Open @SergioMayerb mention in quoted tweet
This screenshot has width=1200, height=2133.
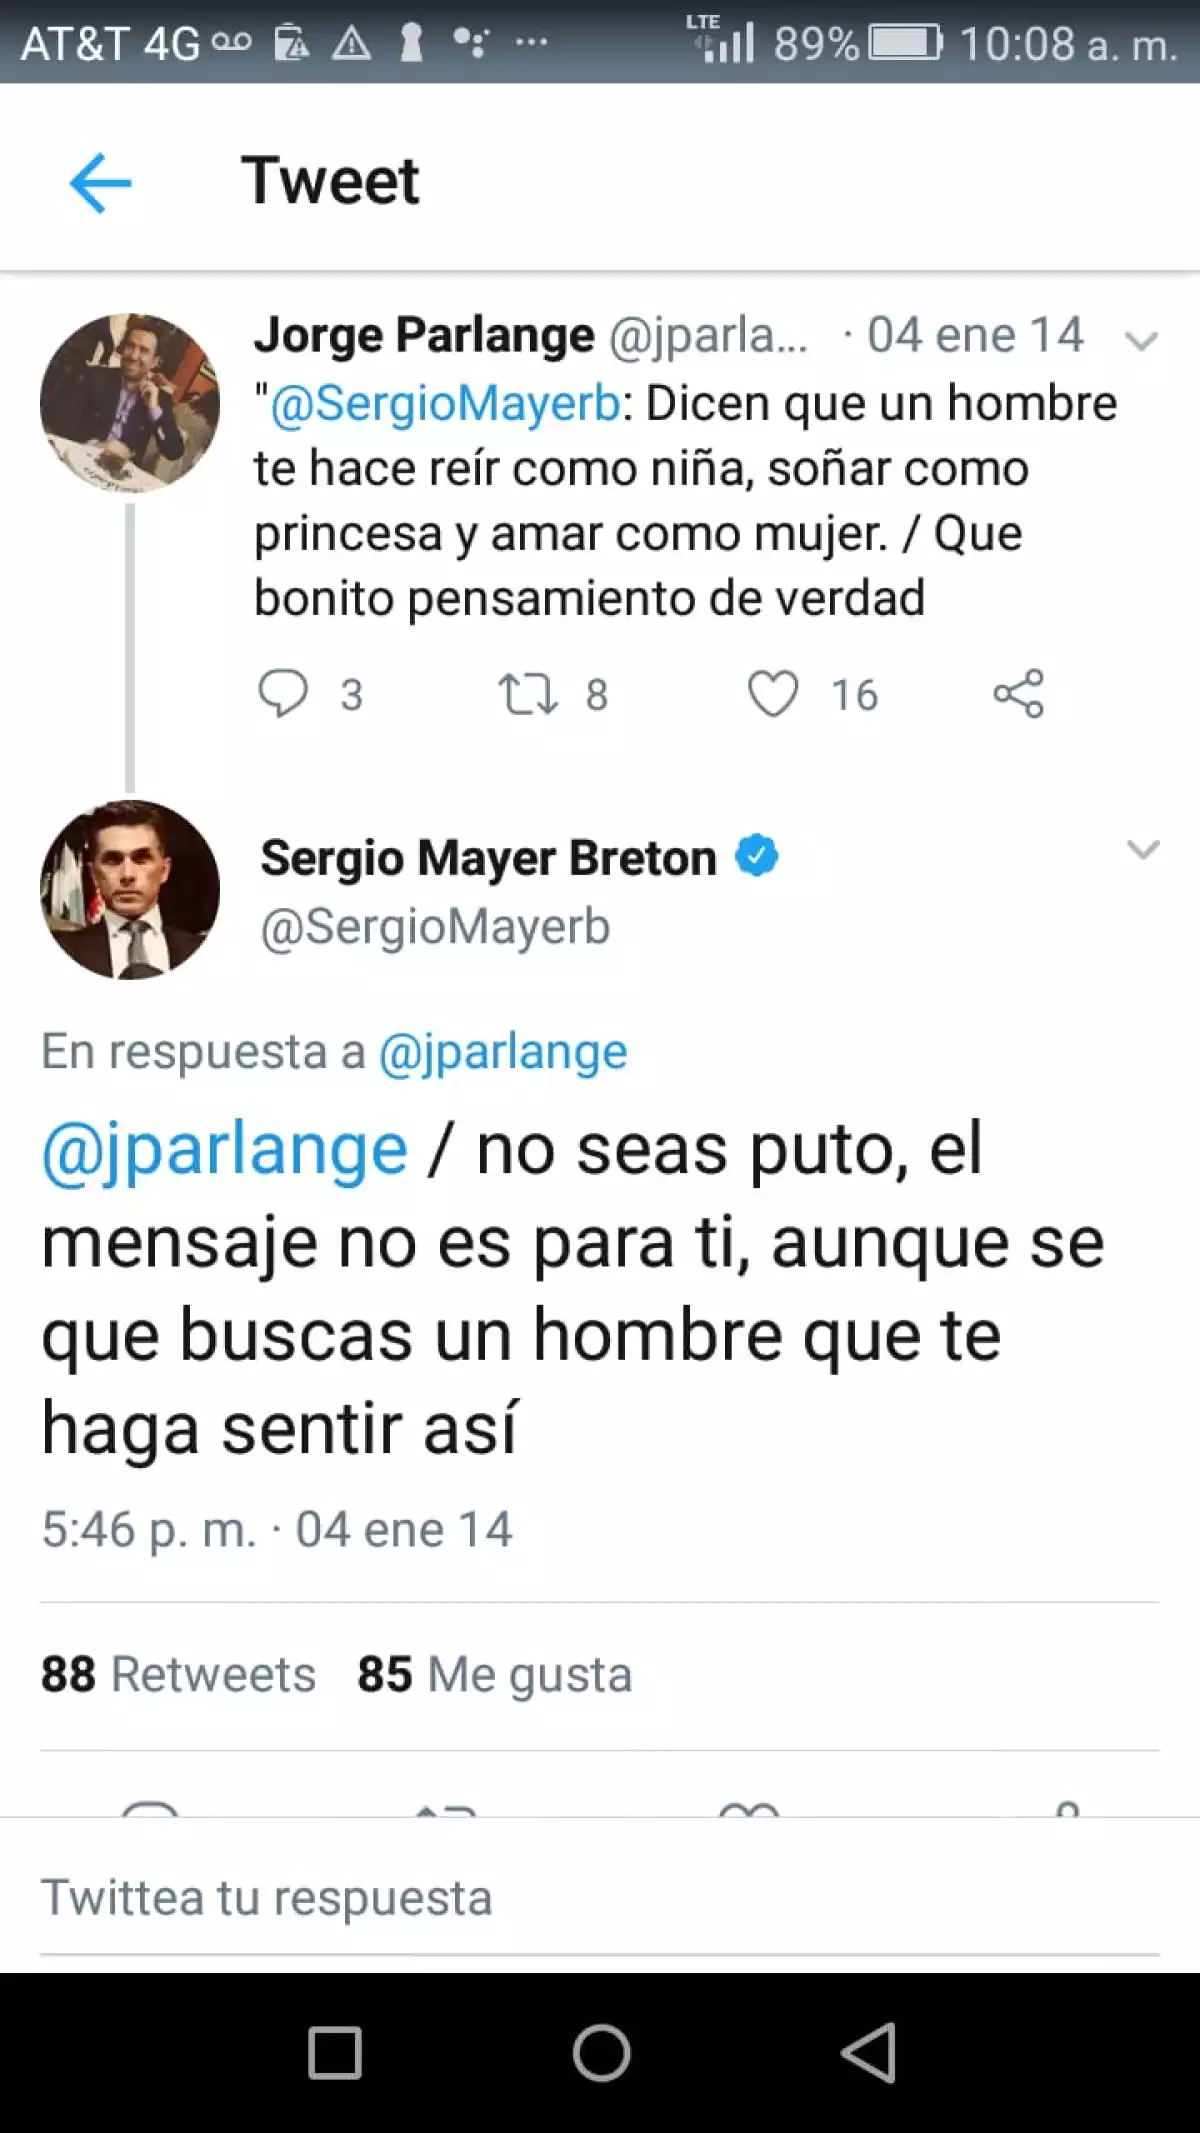pyautogui.click(x=446, y=404)
